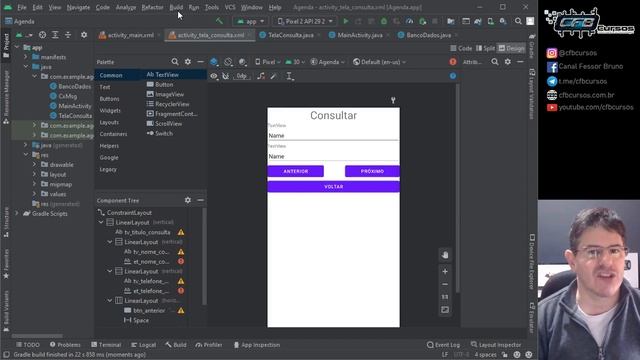Collapse the res folder
The height and width of the screenshot is (360, 640).
tap(26, 155)
